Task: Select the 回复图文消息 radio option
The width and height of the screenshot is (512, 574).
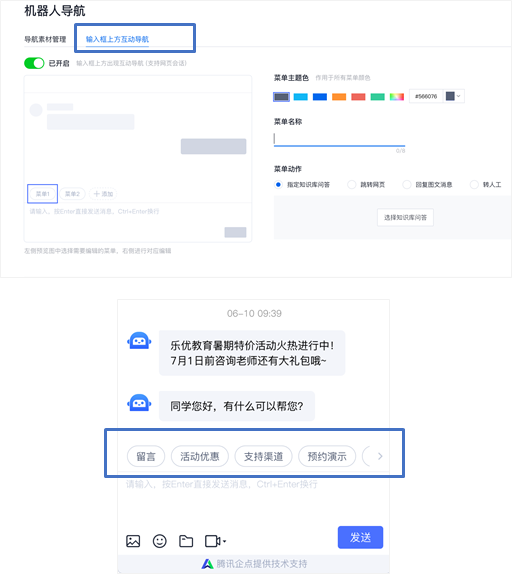Action: click(x=407, y=184)
